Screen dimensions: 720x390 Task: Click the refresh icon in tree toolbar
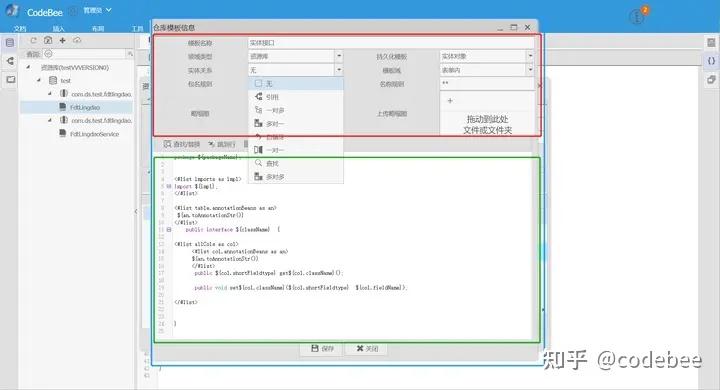tap(33, 40)
